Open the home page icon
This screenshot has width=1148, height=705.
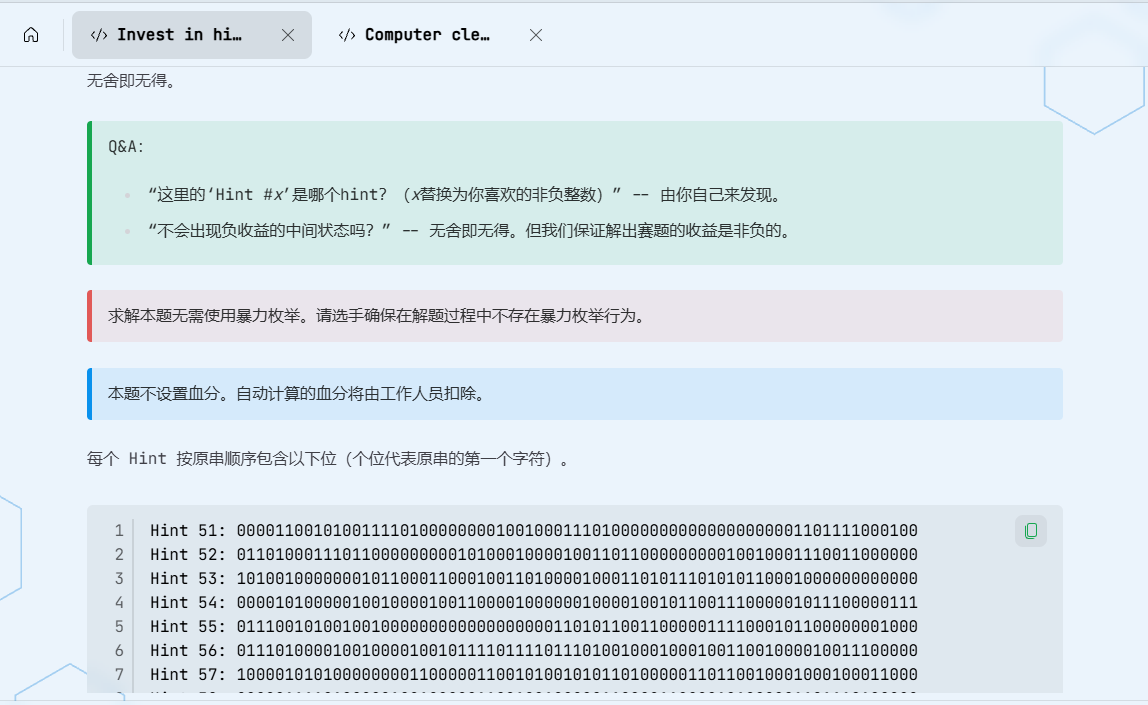pyautogui.click(x=31, y=34)
